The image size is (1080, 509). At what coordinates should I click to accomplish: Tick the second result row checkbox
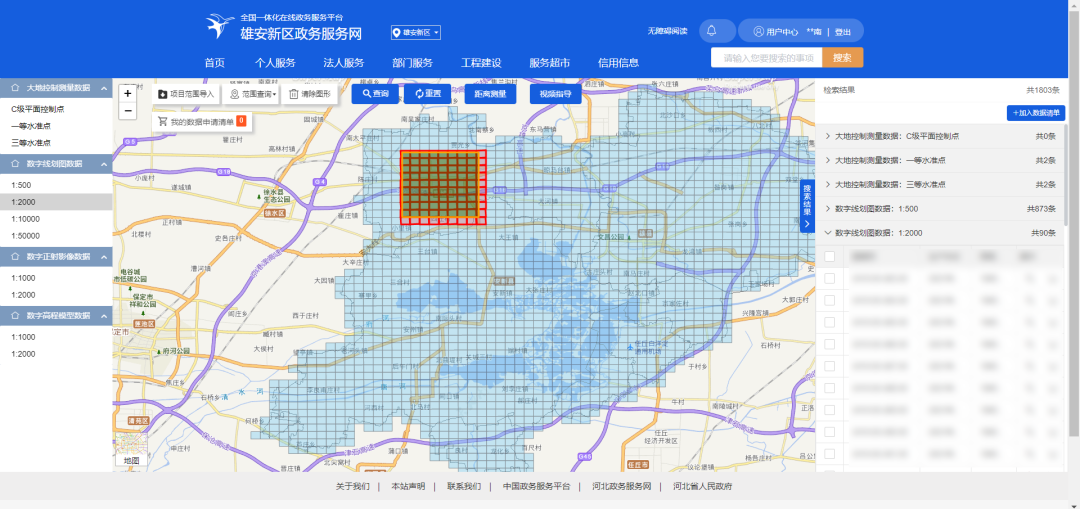pos(830,300)
